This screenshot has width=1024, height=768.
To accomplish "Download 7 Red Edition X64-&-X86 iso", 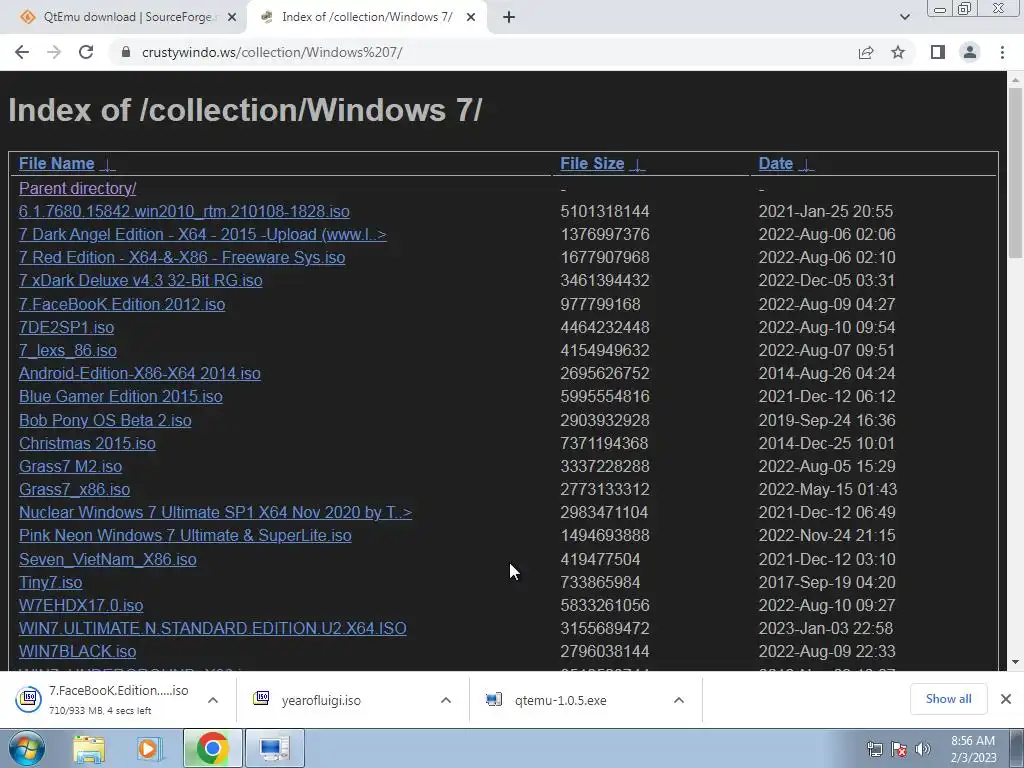I will tap(182, 257).
